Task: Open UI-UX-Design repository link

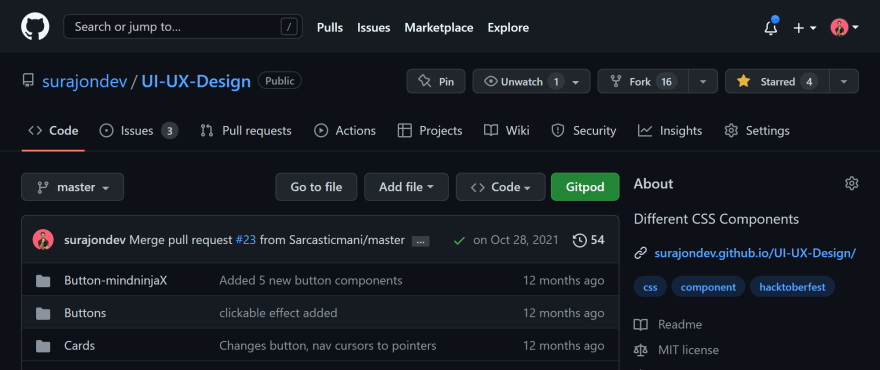Action: (x=196, y=82)
